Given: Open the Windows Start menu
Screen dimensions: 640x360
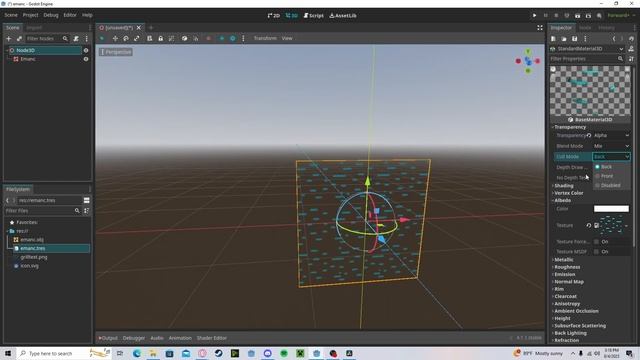Looking at the screenshot, I should [x=8, y=353].
